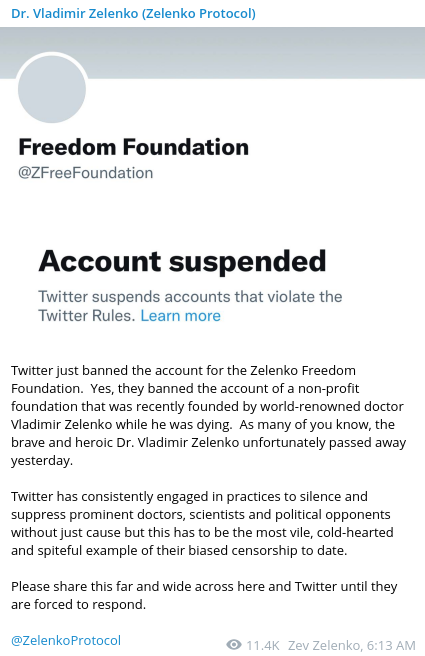Click the words 'Zelenko Freedom' in the message
Screen dimensions: 425x656
click(x=303, y=371)
